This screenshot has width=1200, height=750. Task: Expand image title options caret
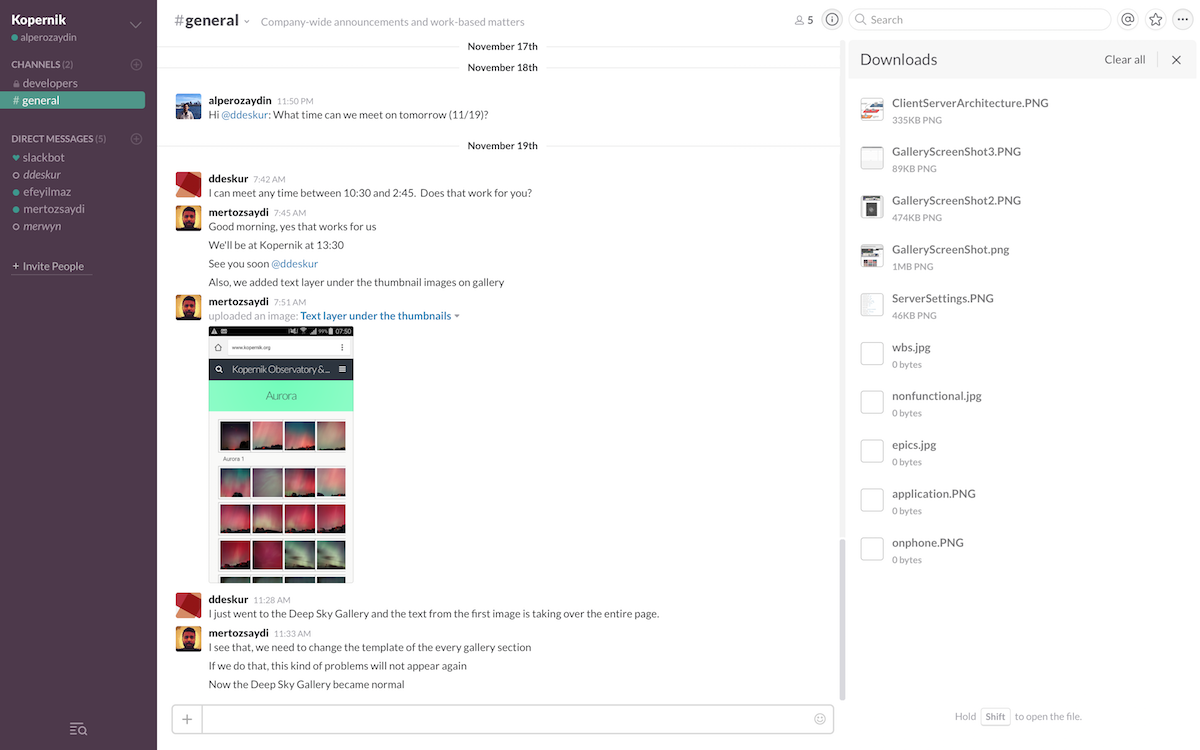tap(457, 317)
